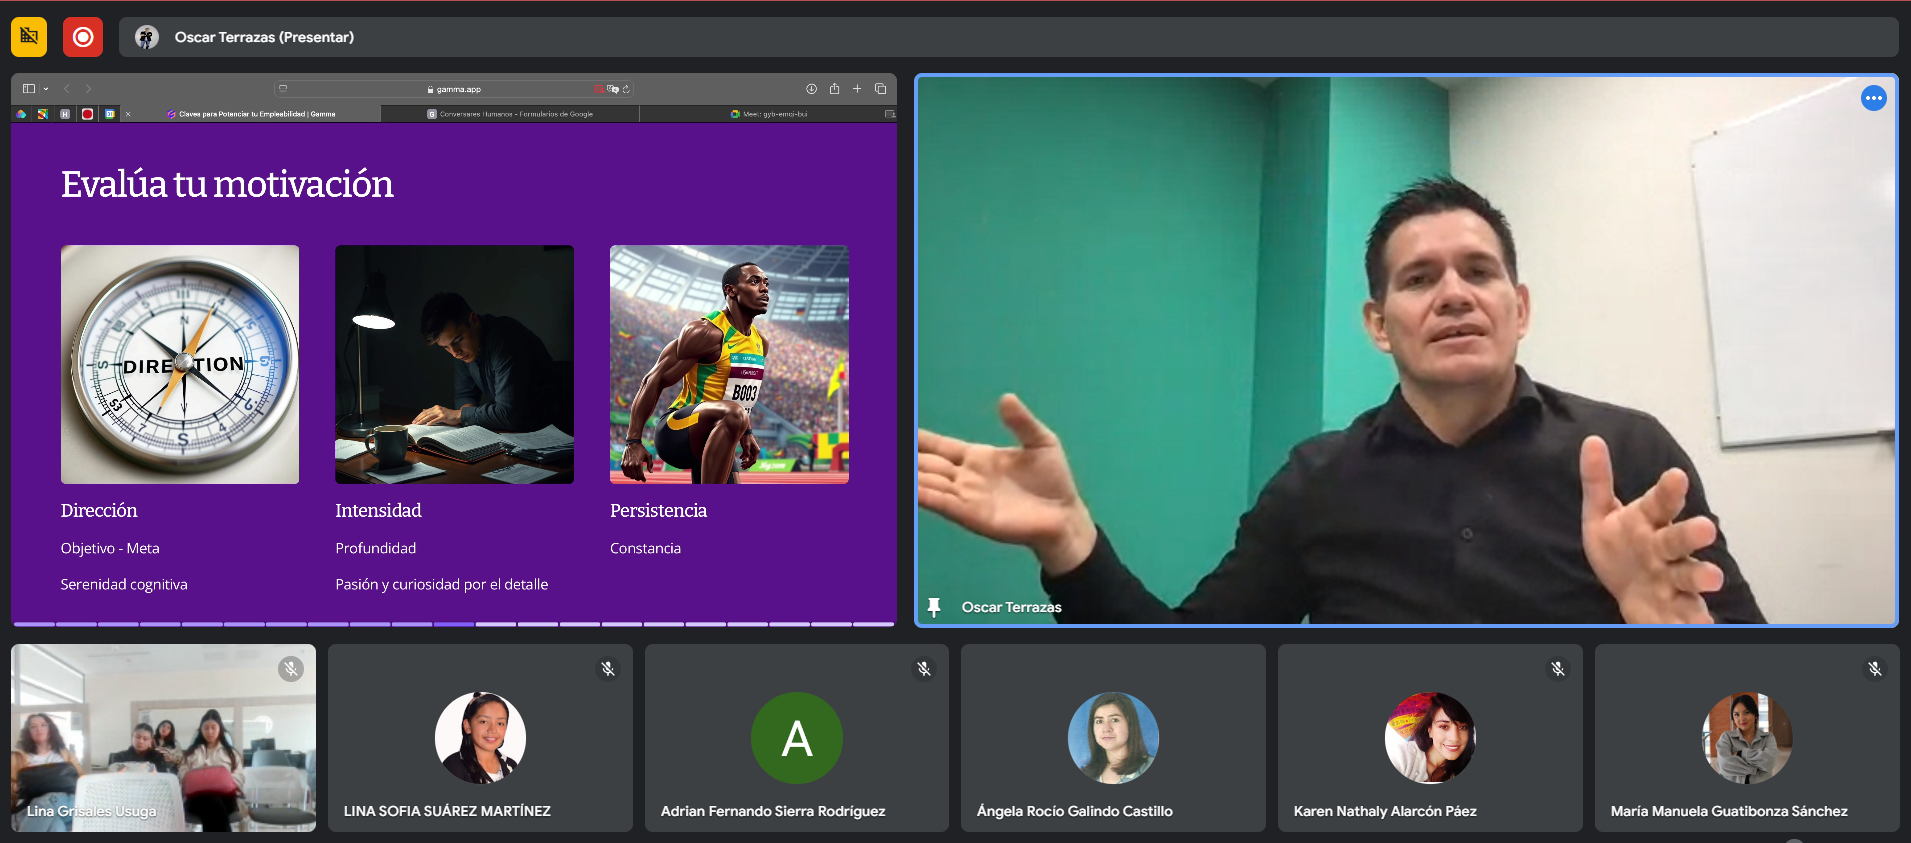The image size is (1911, 843).
Task: Click the downloads icon in shared browser
Action: 811,89
